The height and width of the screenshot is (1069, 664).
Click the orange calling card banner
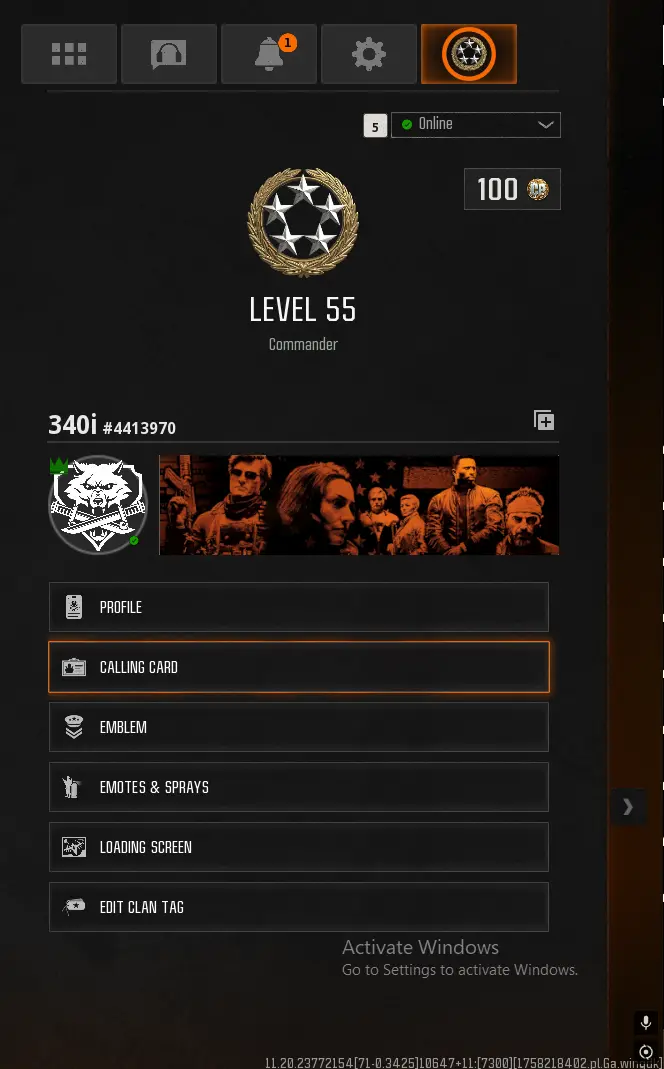359,505
